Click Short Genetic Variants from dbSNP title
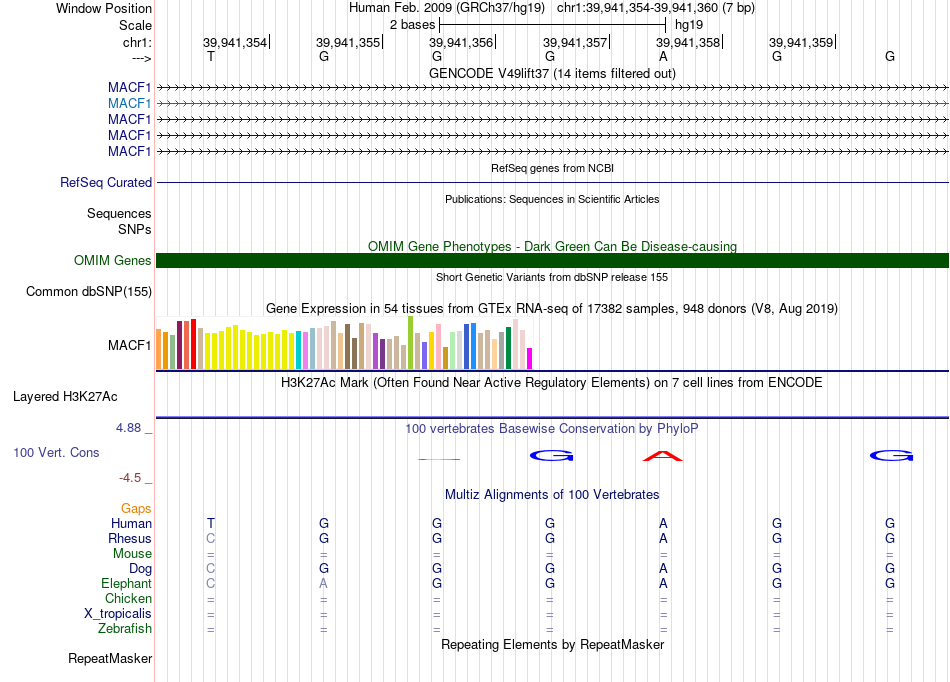Screen dimensions: 950x682 point(552,277)
